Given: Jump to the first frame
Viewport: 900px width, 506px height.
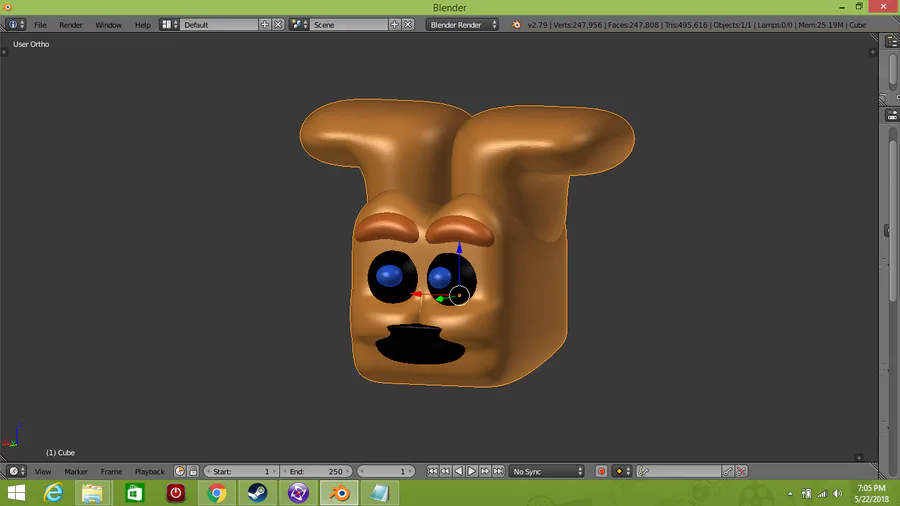Looking at the screenshot, I should (432, 471).
